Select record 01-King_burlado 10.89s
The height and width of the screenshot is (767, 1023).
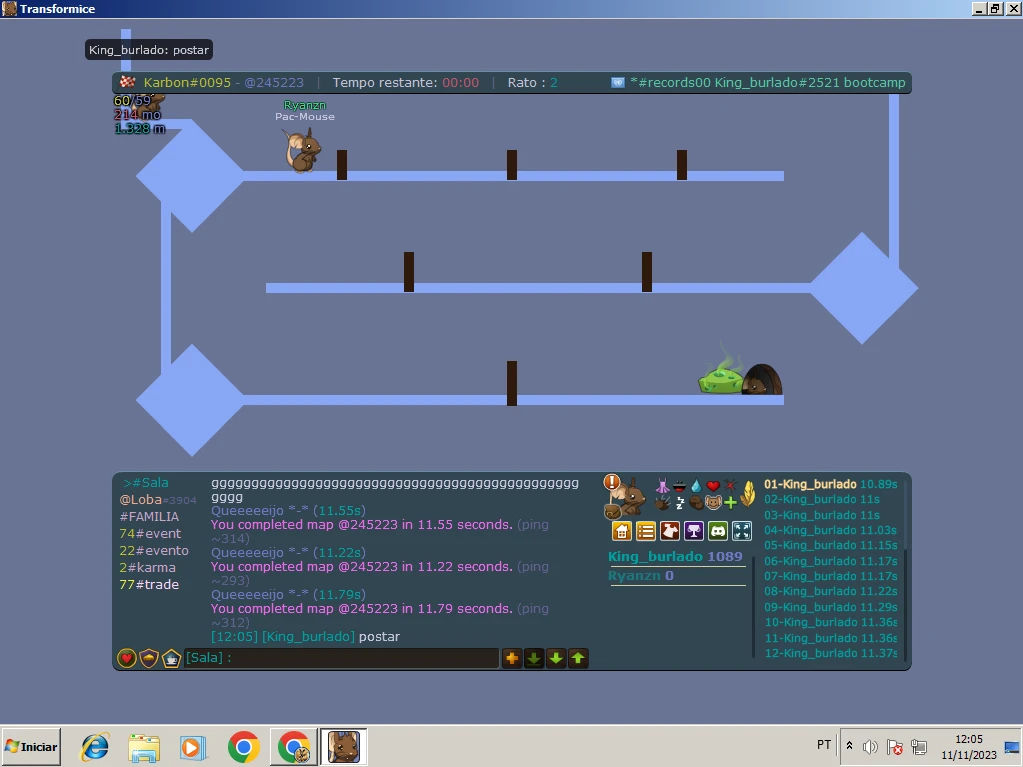[831, 484]
